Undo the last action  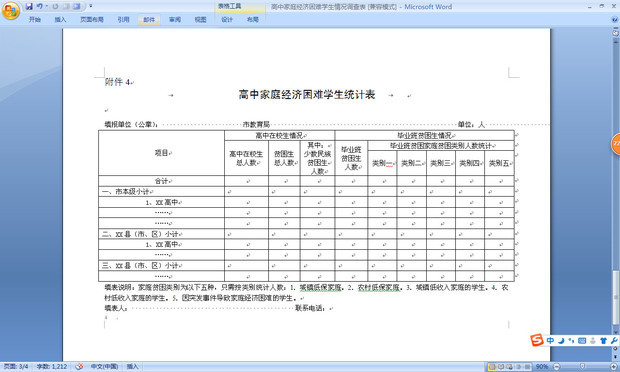(x=39, y=6)
